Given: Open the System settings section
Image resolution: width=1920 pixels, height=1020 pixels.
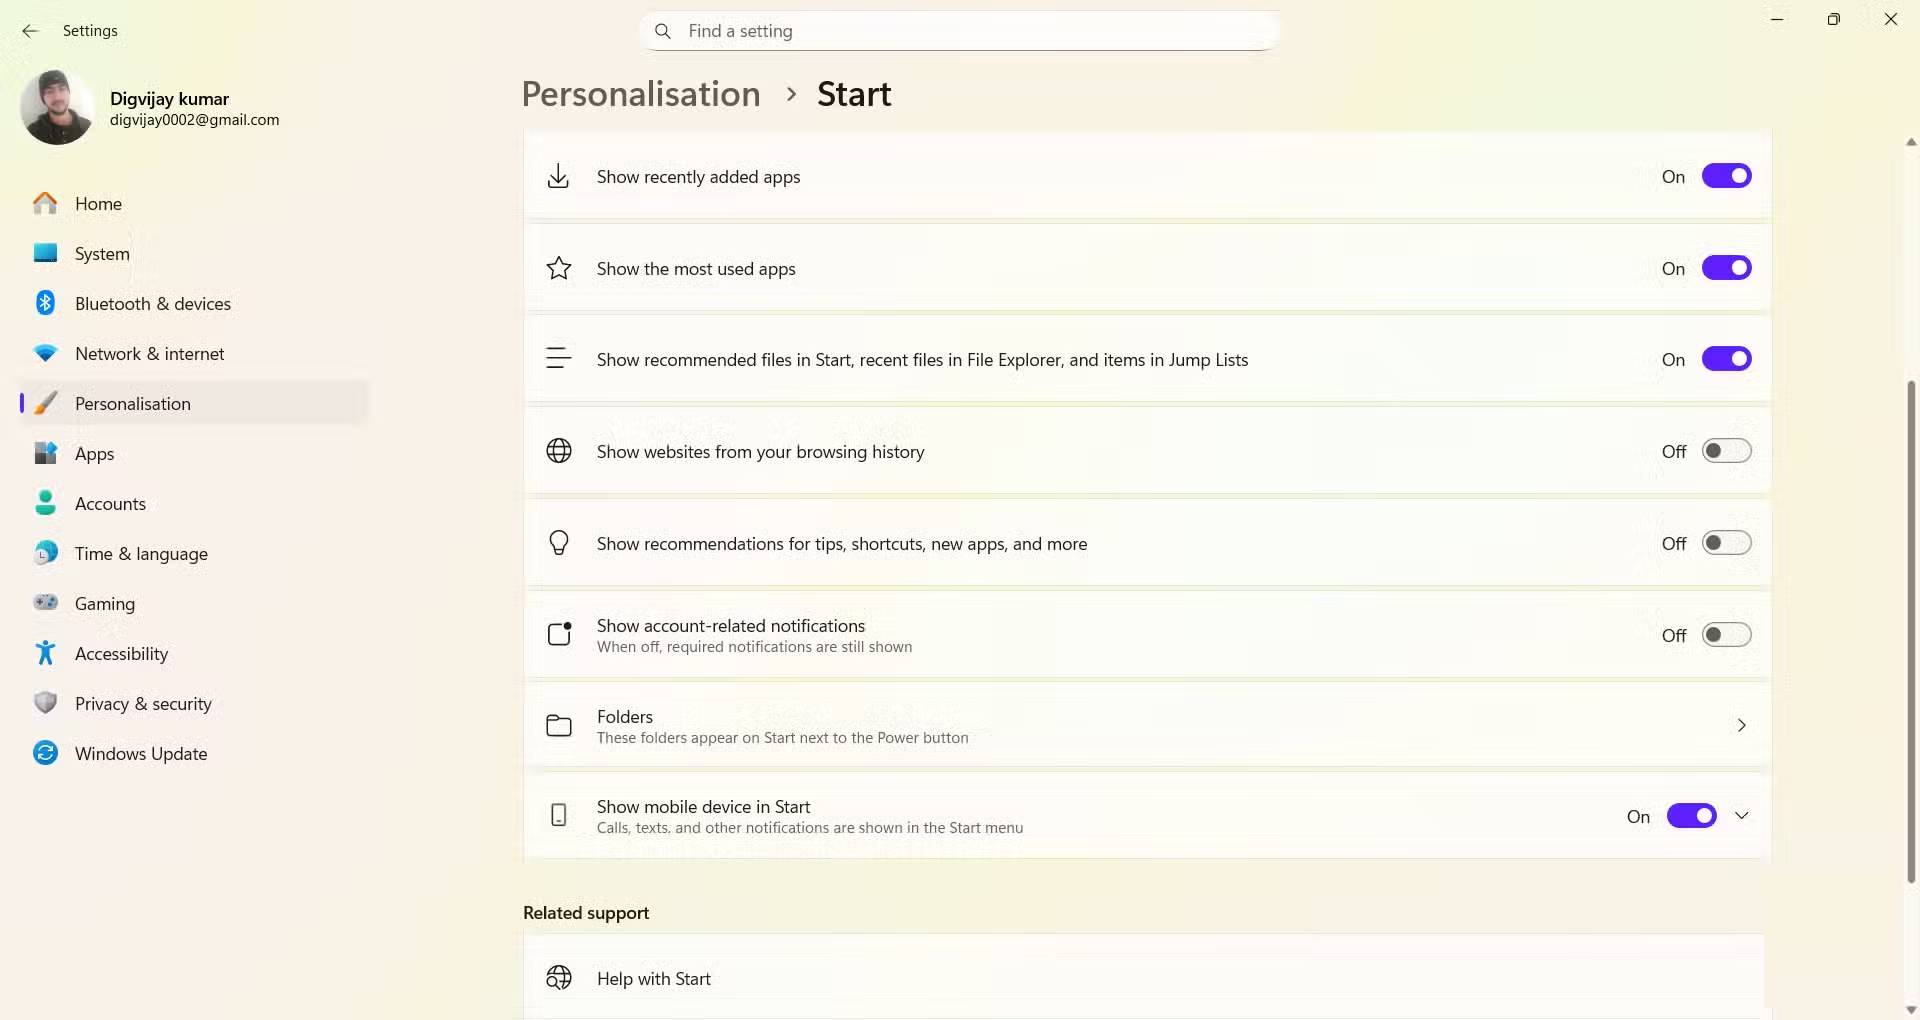Looking at the screenshot, I should click(102, 254).
